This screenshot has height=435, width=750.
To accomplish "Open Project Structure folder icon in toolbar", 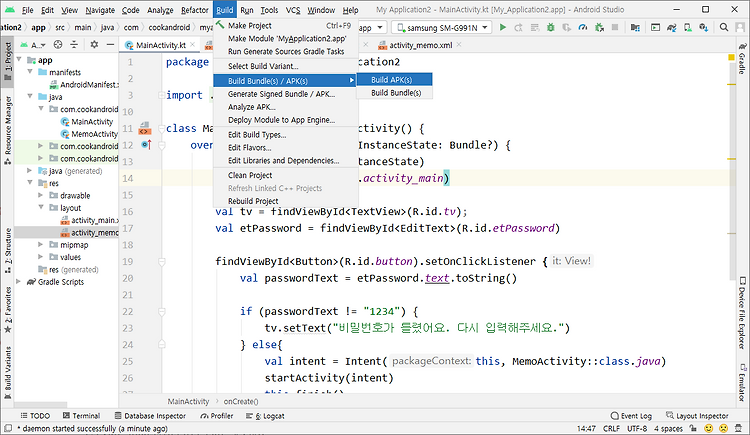I will (635, 27).
